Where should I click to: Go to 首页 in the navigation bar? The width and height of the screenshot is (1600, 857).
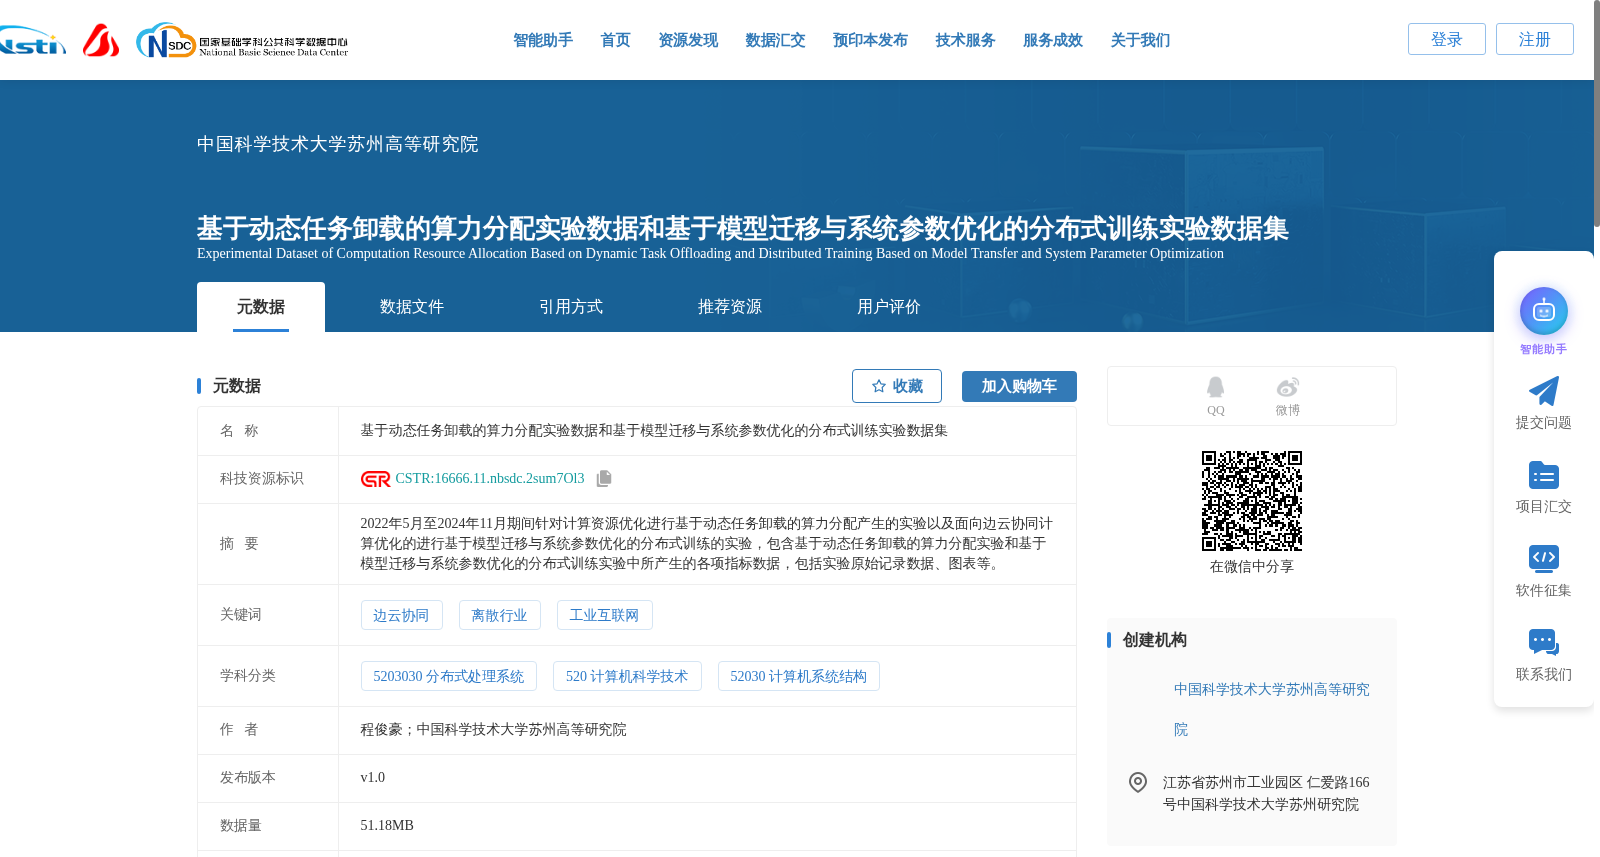click(x=616, y=40)
